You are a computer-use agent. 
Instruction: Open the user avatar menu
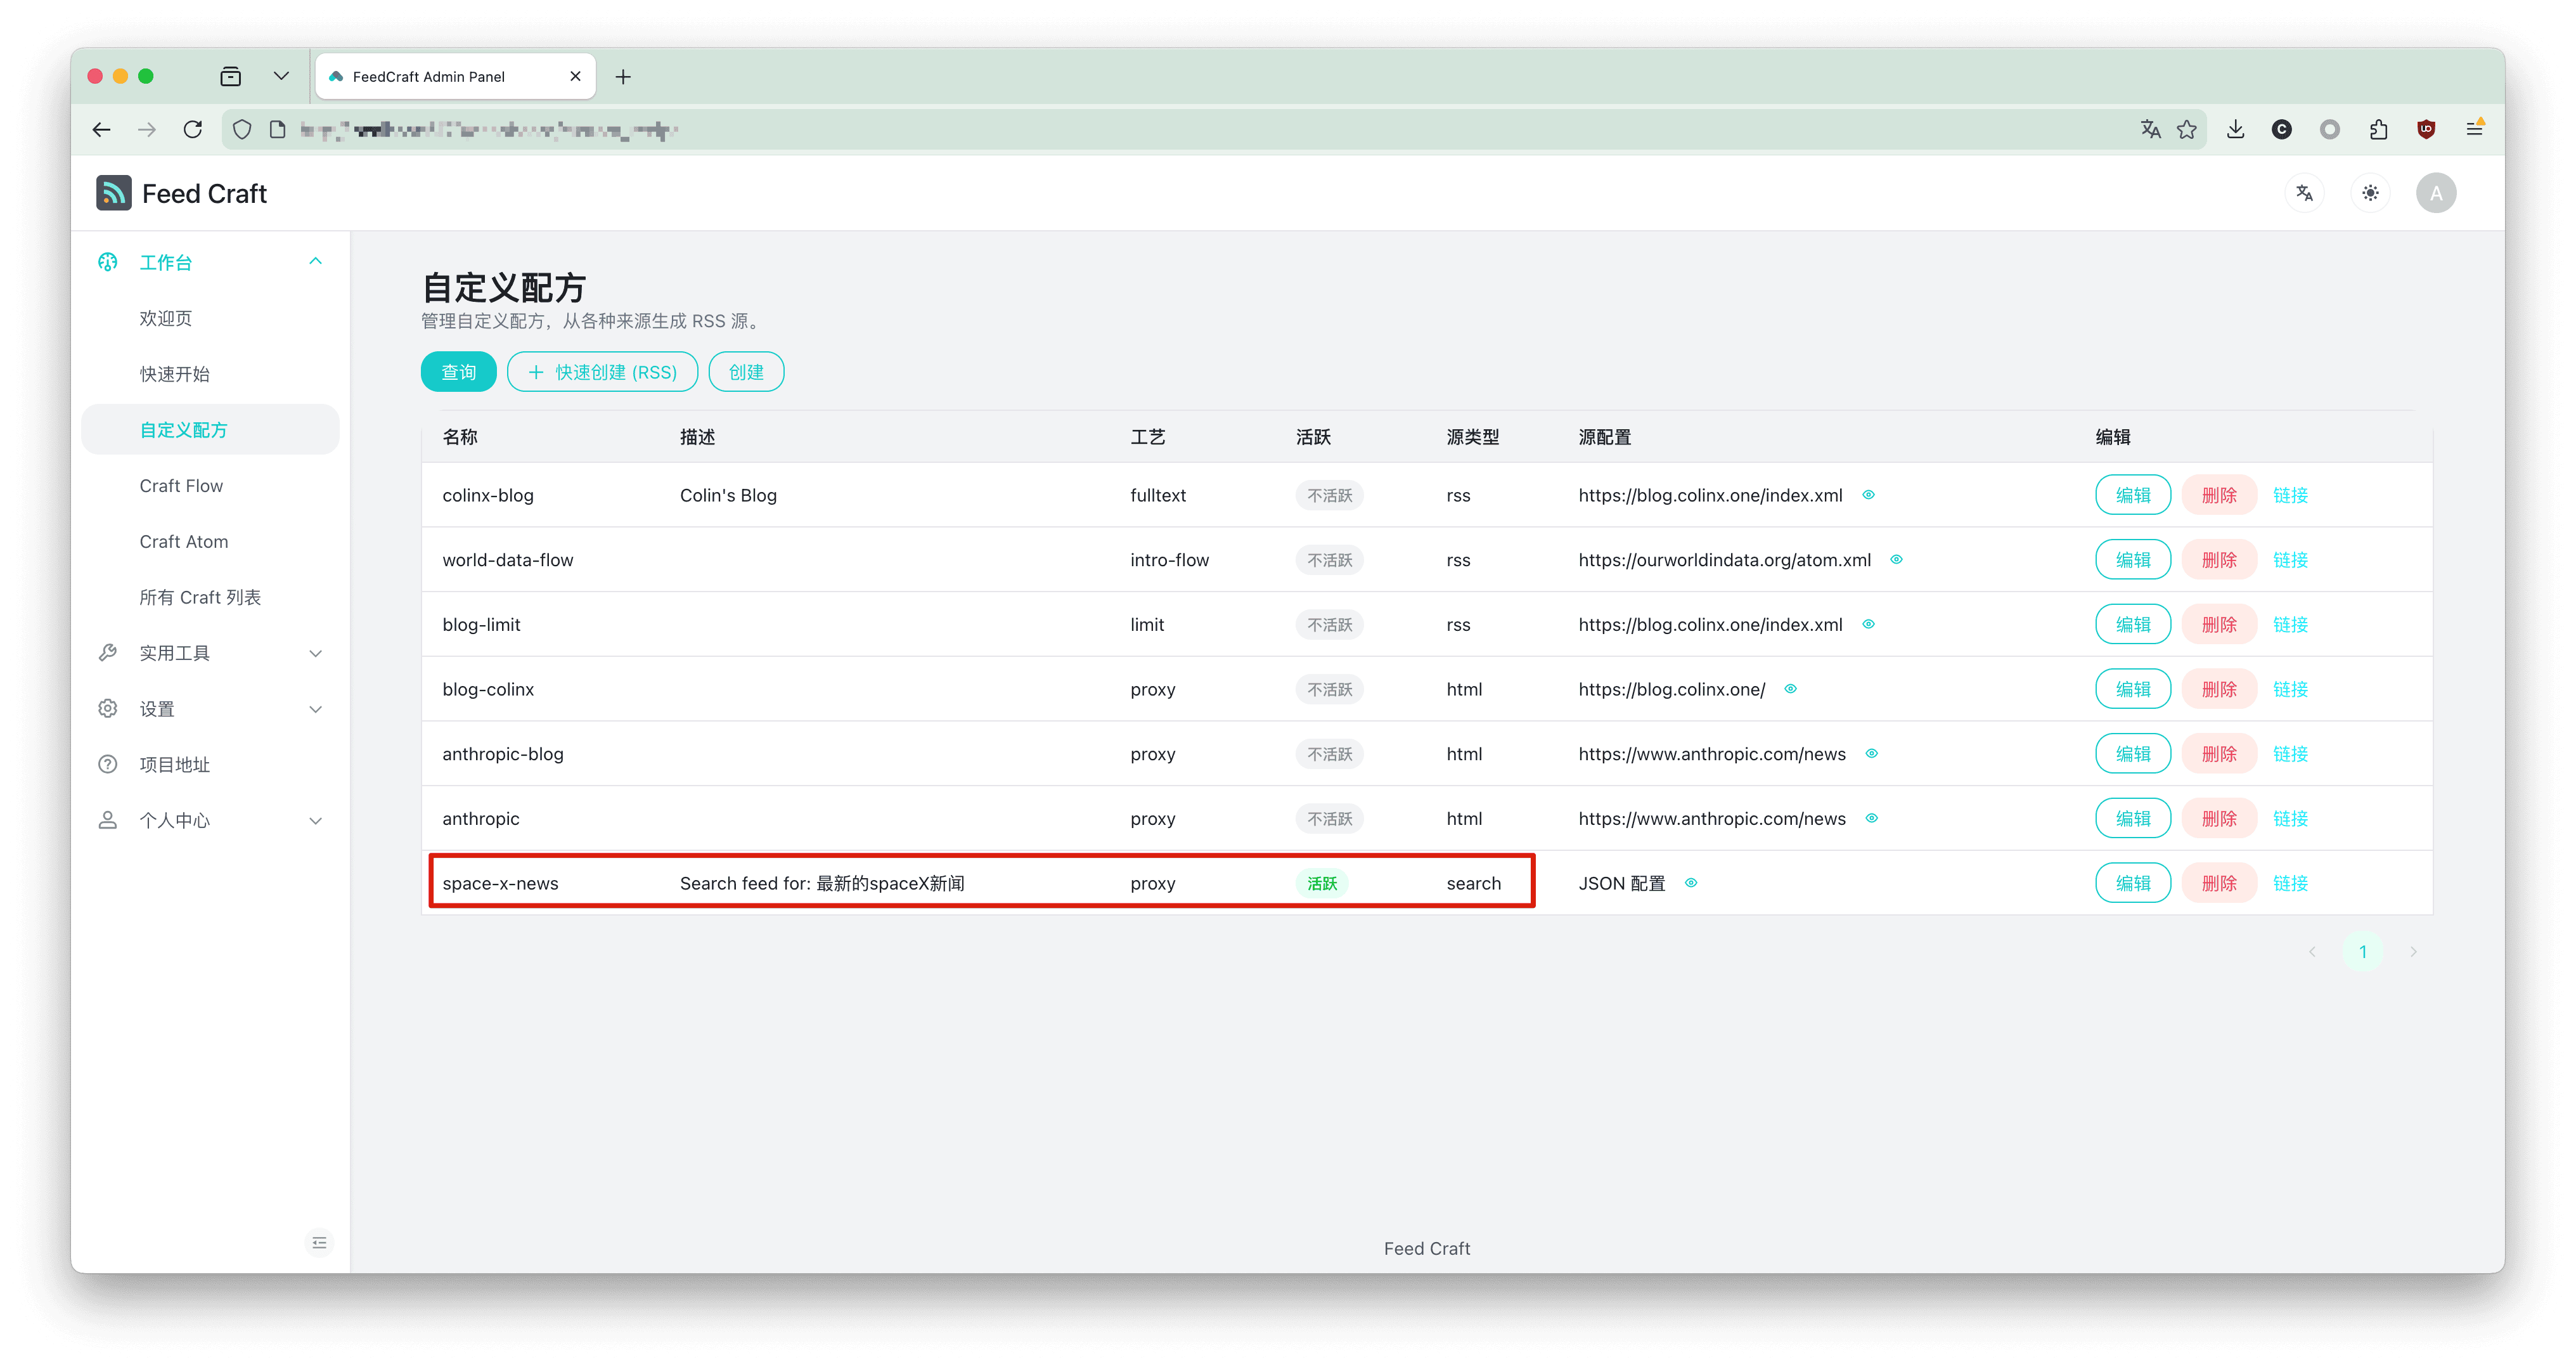[x=2436, y=193]
